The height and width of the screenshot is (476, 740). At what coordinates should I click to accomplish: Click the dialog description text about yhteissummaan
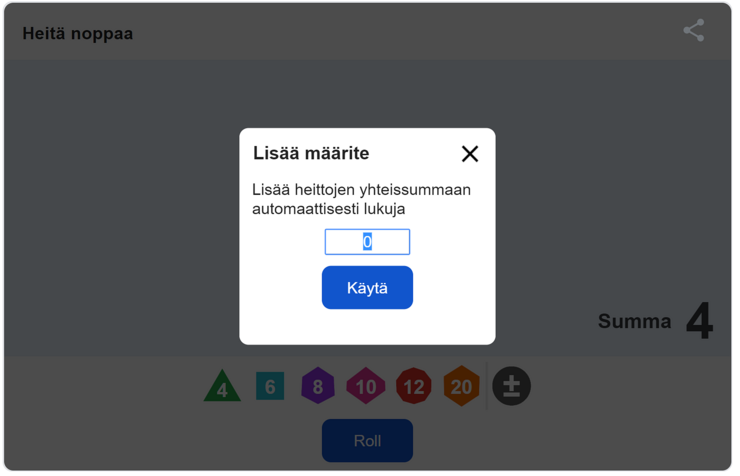362,199
